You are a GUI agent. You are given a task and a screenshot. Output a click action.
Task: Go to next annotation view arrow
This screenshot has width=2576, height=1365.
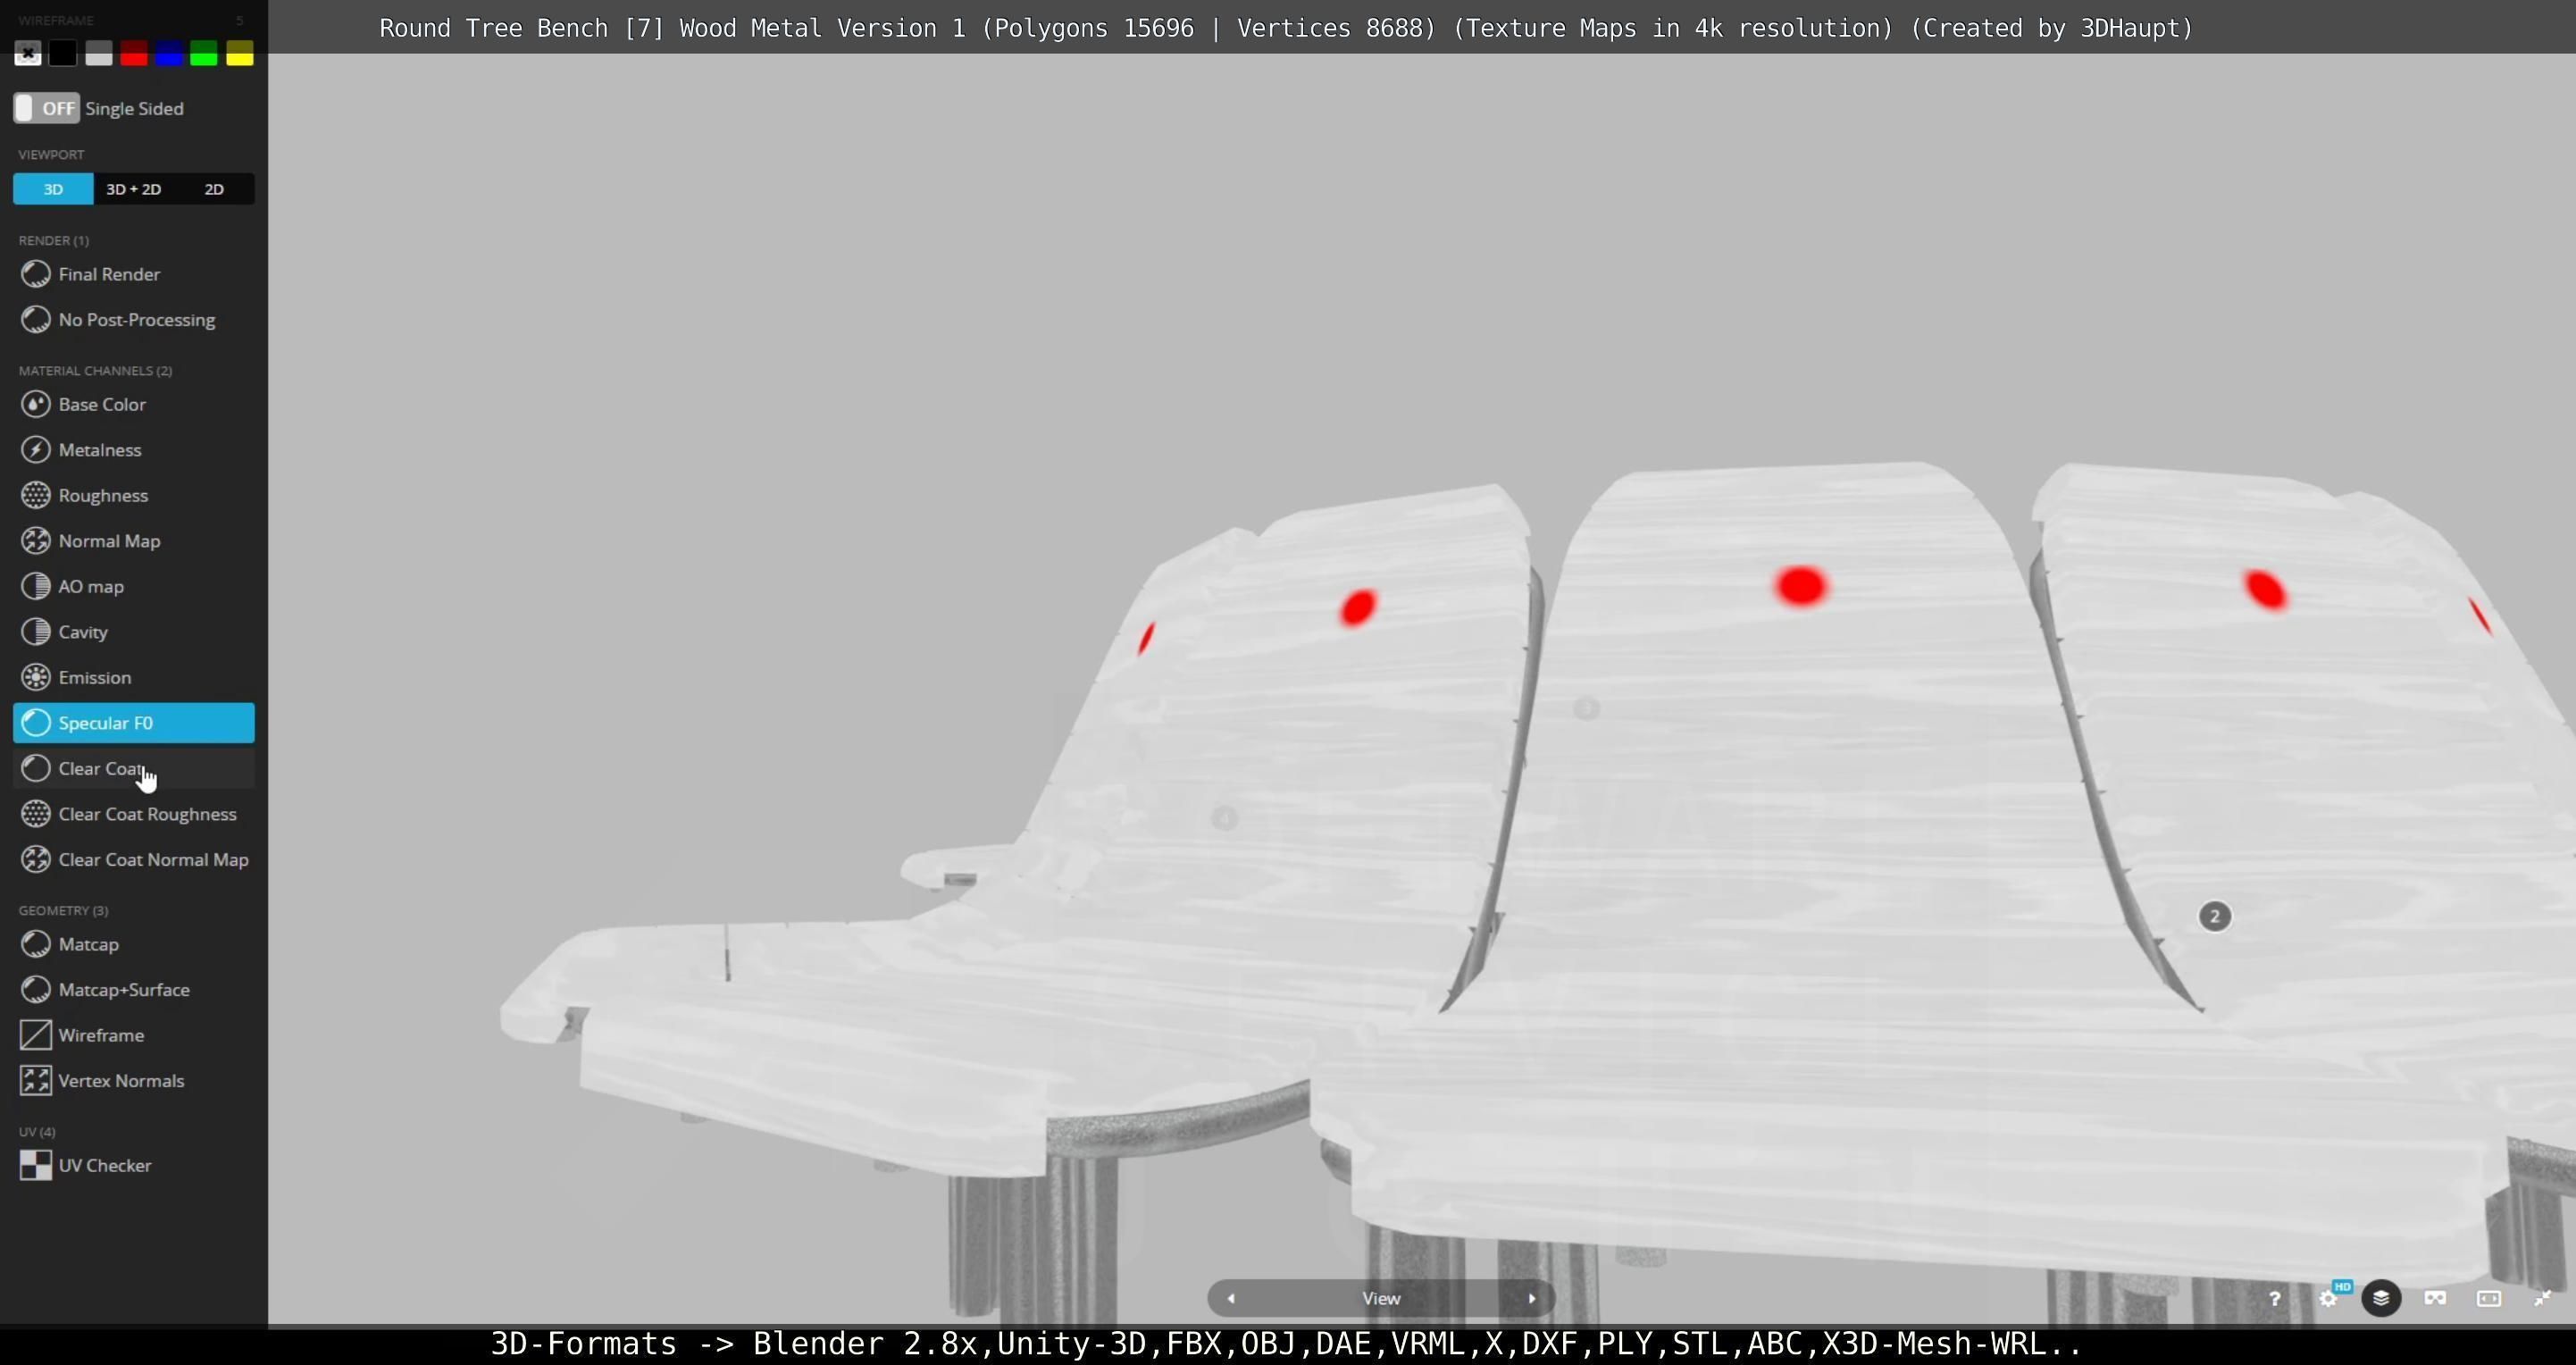tap(1531, 1298)
